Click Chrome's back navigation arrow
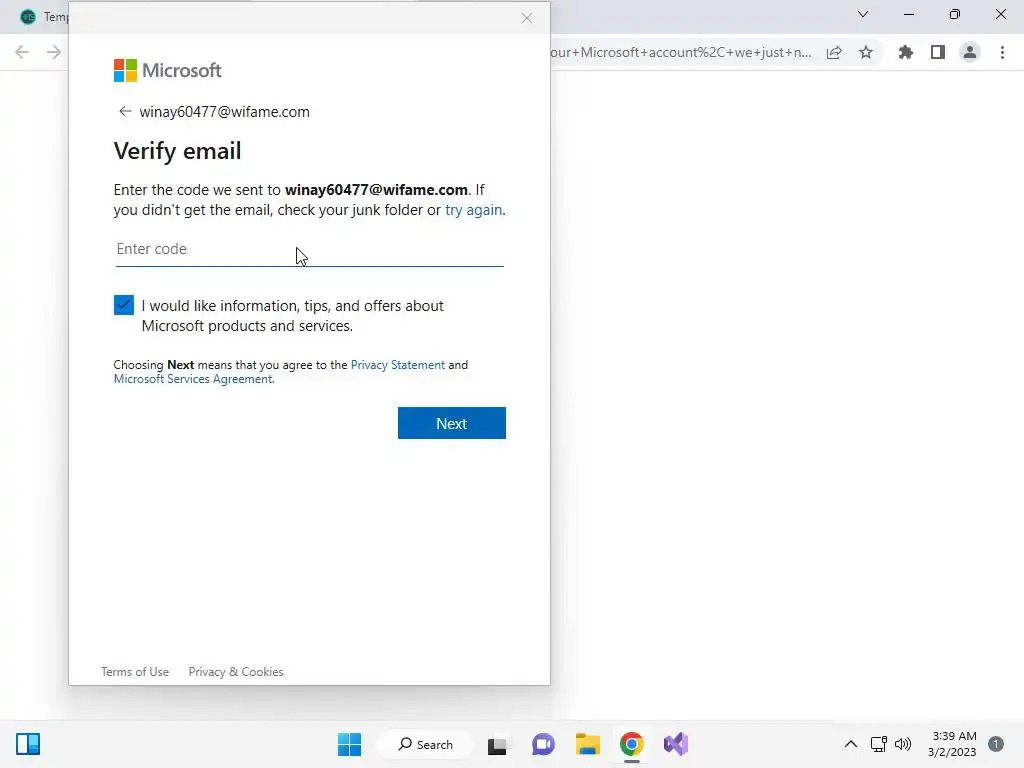This screenshot has width=1024, height=768. pyautogui.click(x=22, y=52)
